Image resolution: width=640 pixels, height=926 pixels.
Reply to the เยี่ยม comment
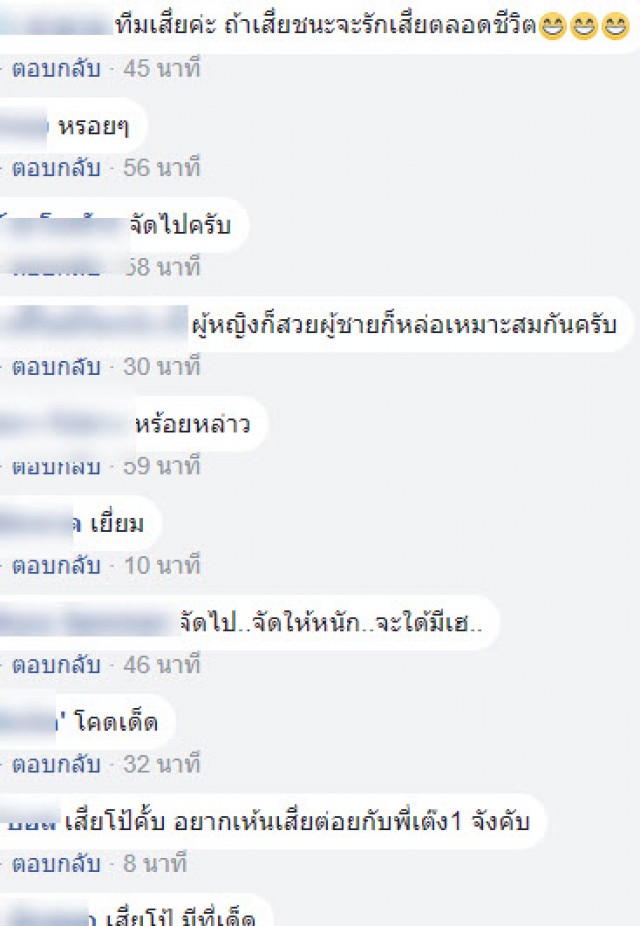click(x=56, y=566)
